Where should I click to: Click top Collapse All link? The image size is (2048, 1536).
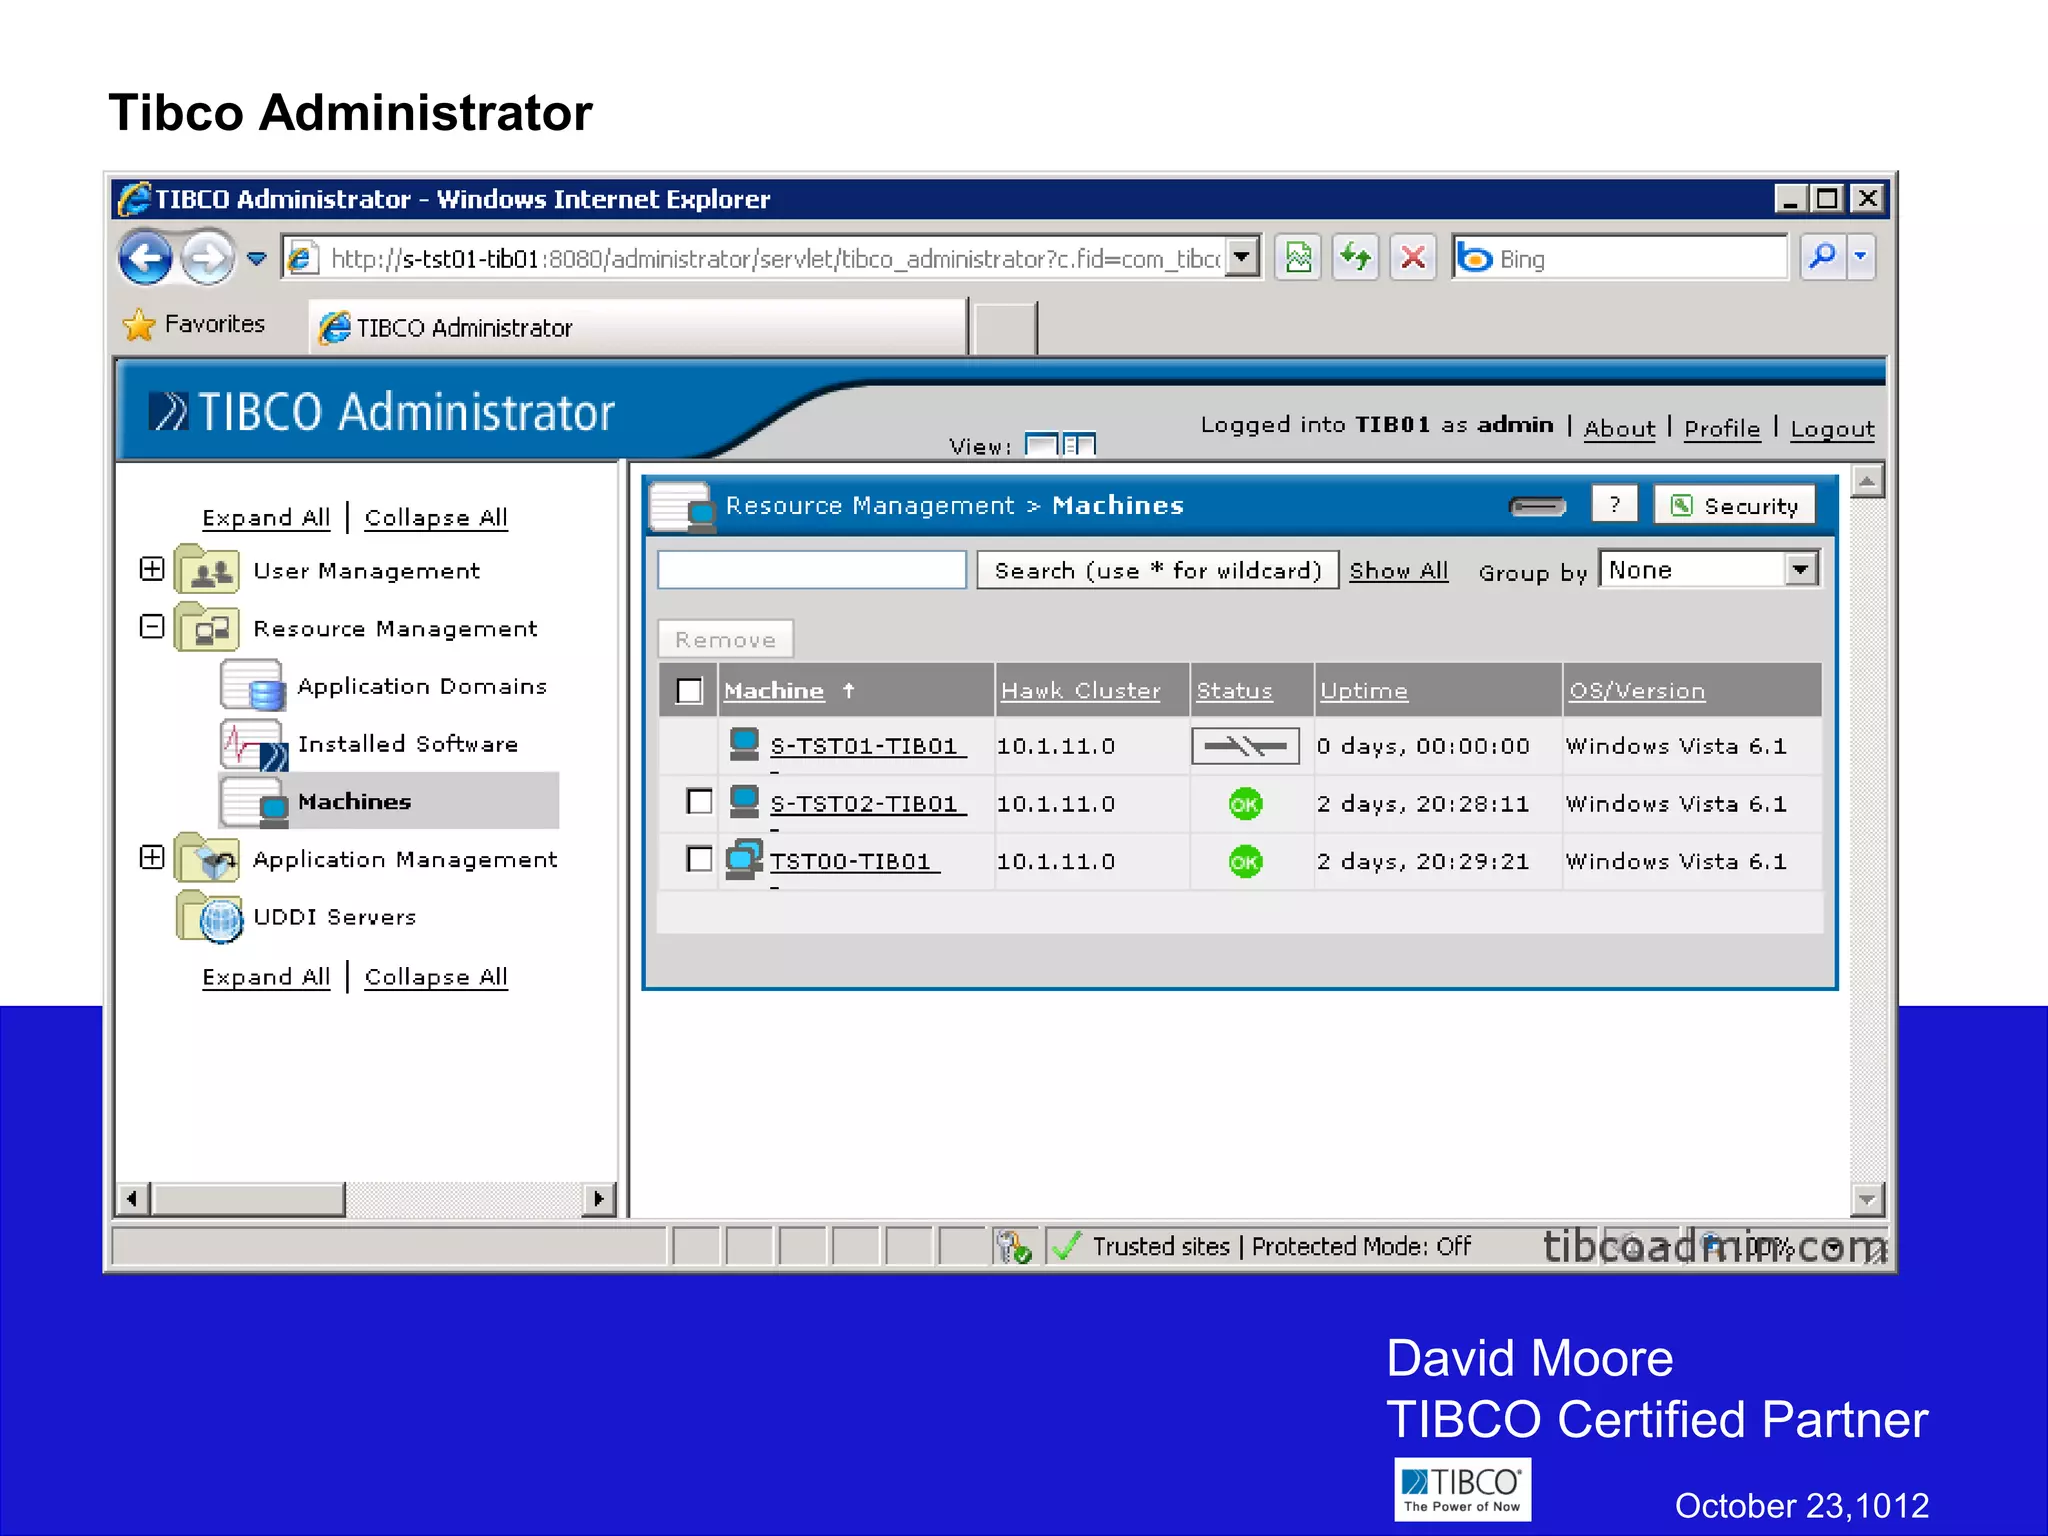pyautogui.click(x=436, y=518)
